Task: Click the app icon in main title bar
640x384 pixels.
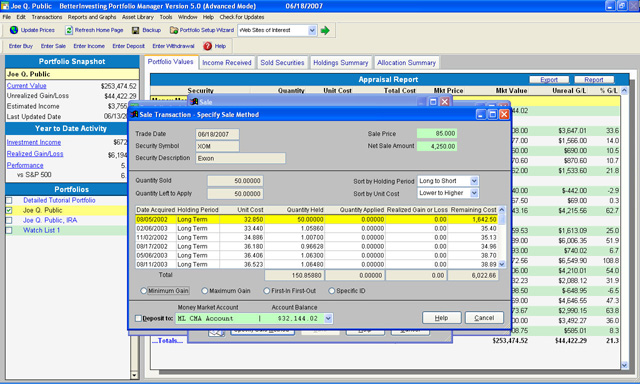Action: click(5, 6)
